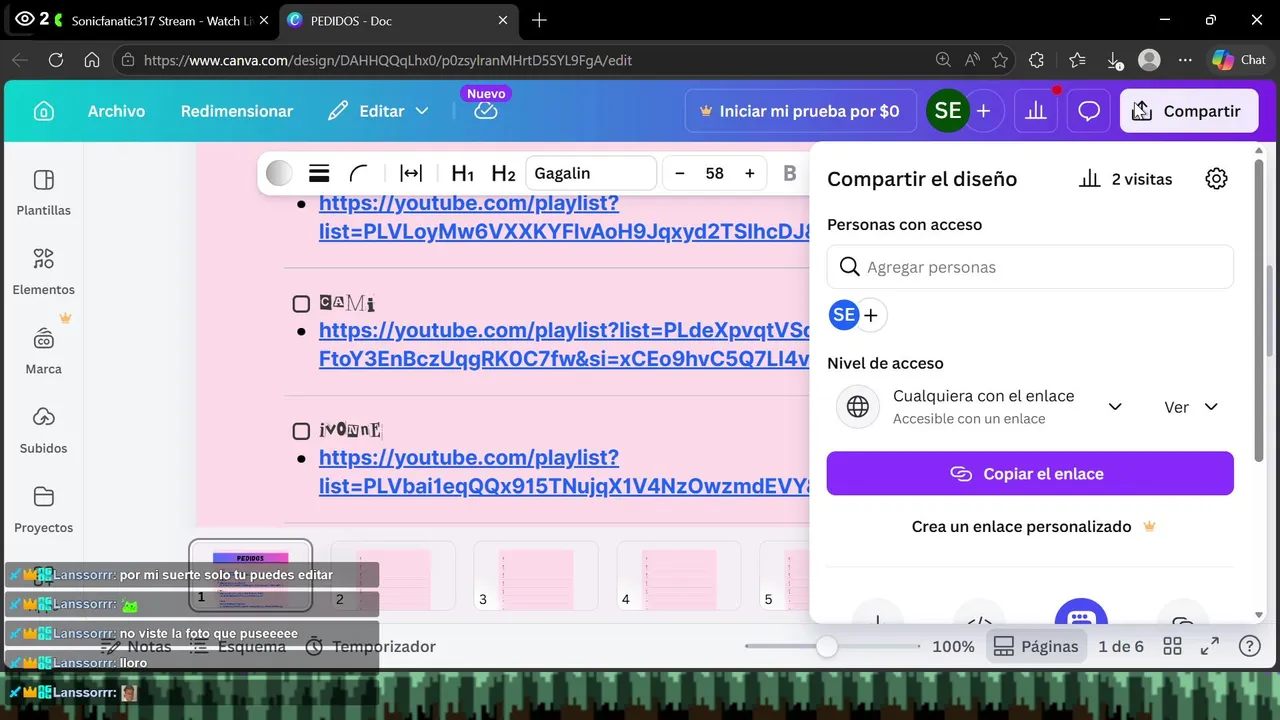The height and width of the screenshot is (720, 1280).
Task: Click Crea un enlace personalizado
Action: pos(1033,526)
